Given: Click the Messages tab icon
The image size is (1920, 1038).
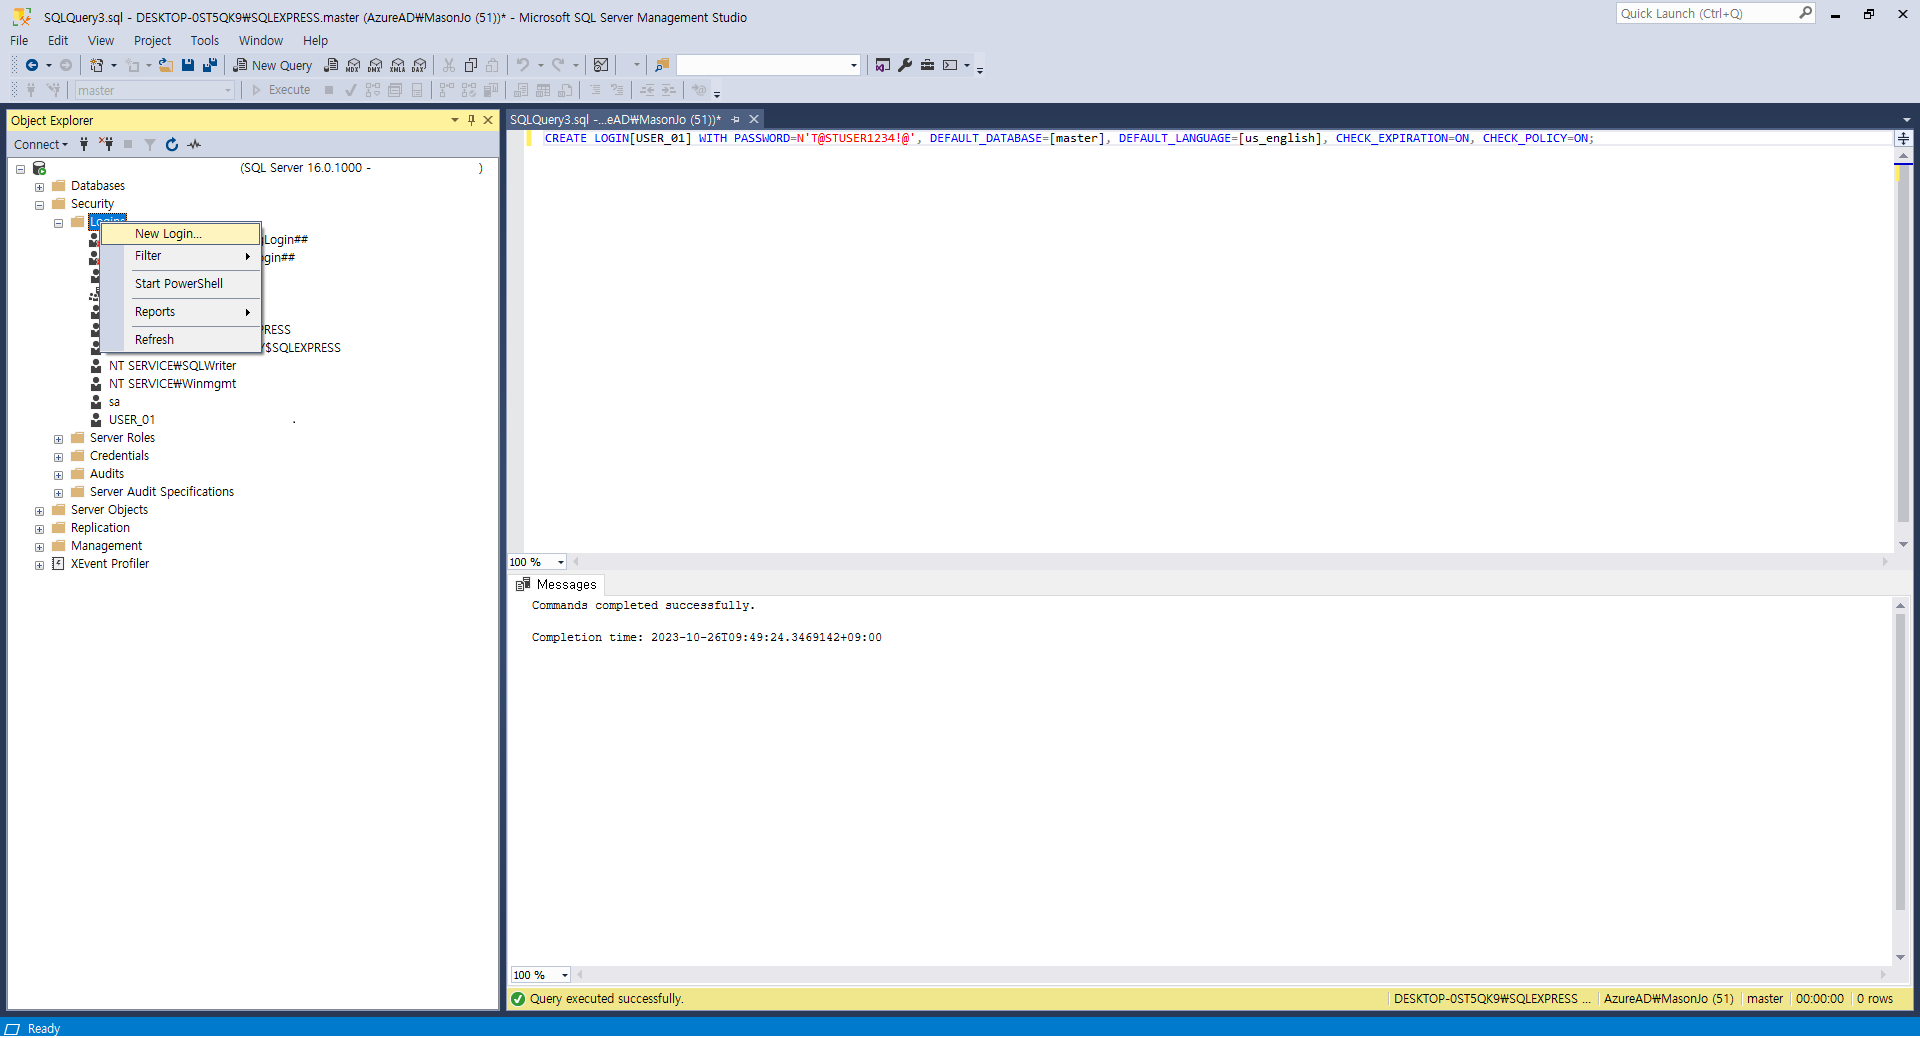Looking at the screenshot, I should pyautogui.click(x=522, y=584).
